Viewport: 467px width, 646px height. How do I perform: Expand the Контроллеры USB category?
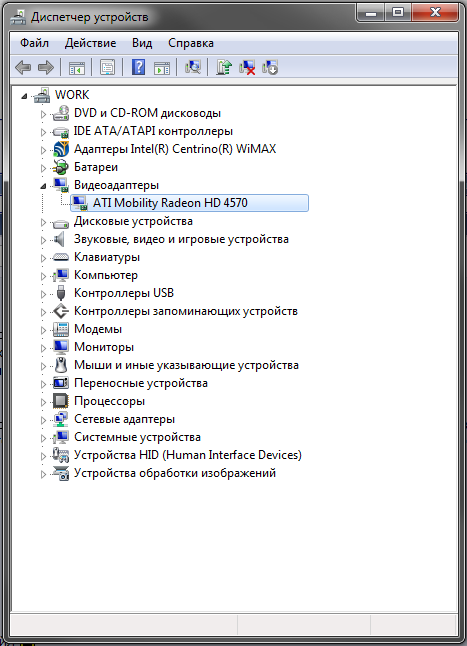(43, 294)
